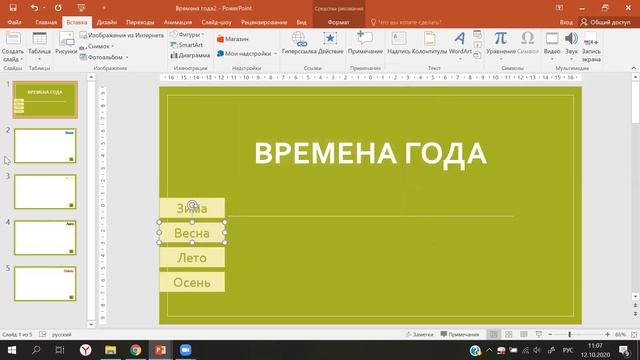Save the presentation with the floppy disk icon
Screen dimensions: 640x360
13,8
